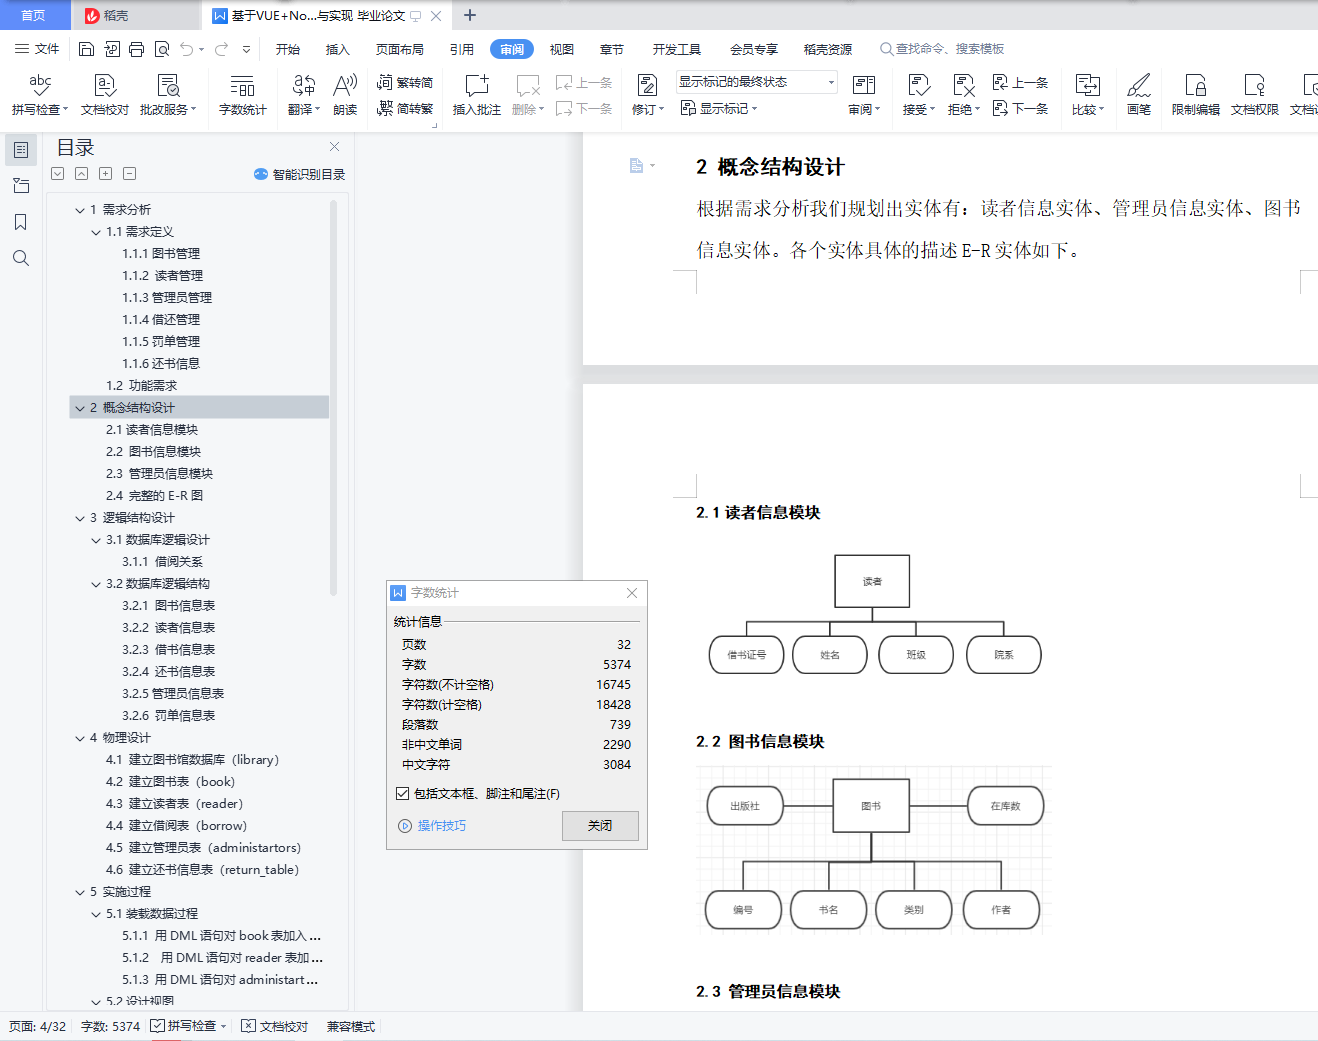Convert text with 简转繁
This screenshot has width=1318, height=1041.
(405, 109)
